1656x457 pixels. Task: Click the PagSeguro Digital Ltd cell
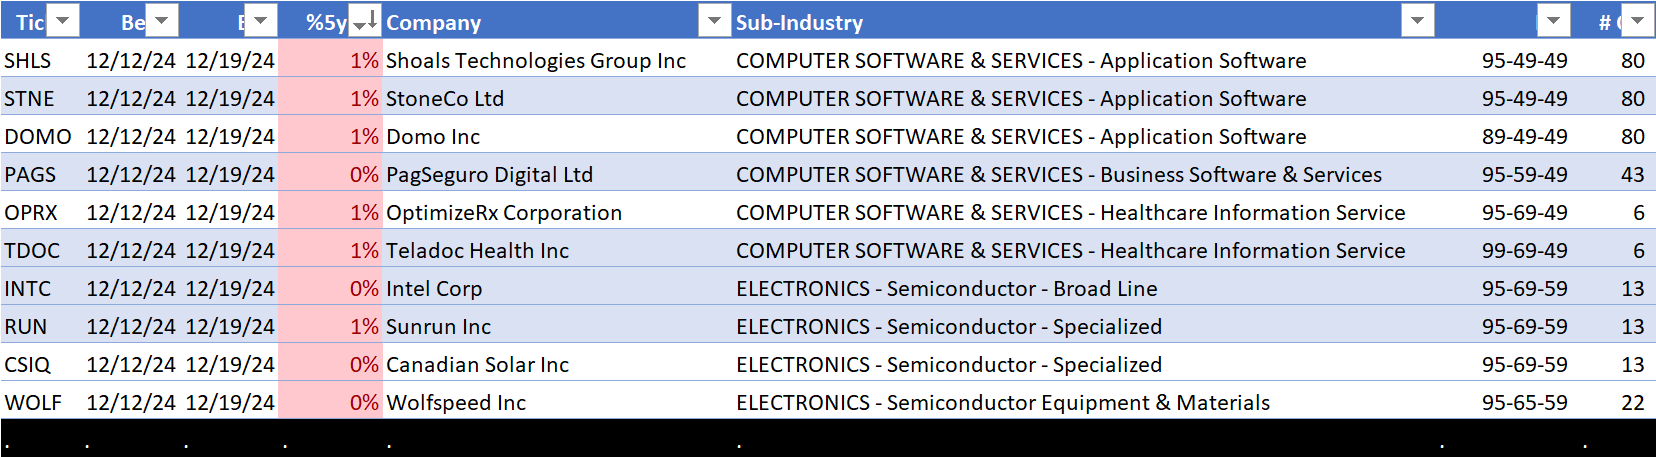pyautogui.click(x=489, y=174)
